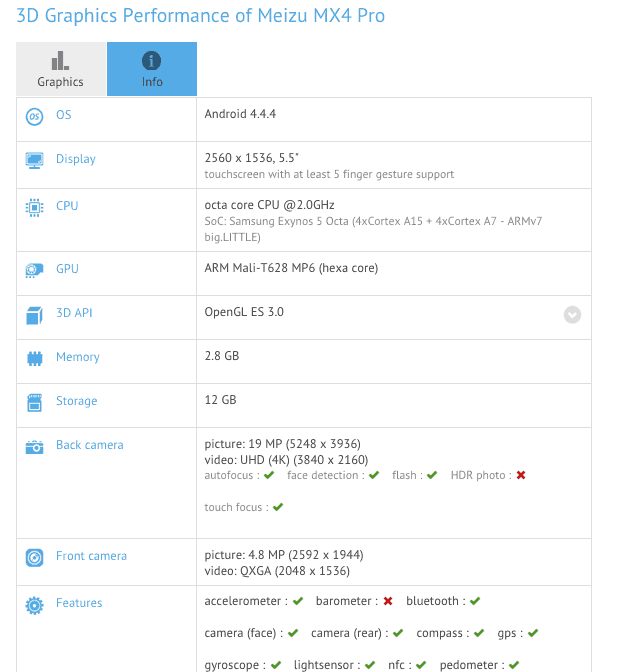Click the GPU card icon
639x672 pixels.
pos(35,270)
